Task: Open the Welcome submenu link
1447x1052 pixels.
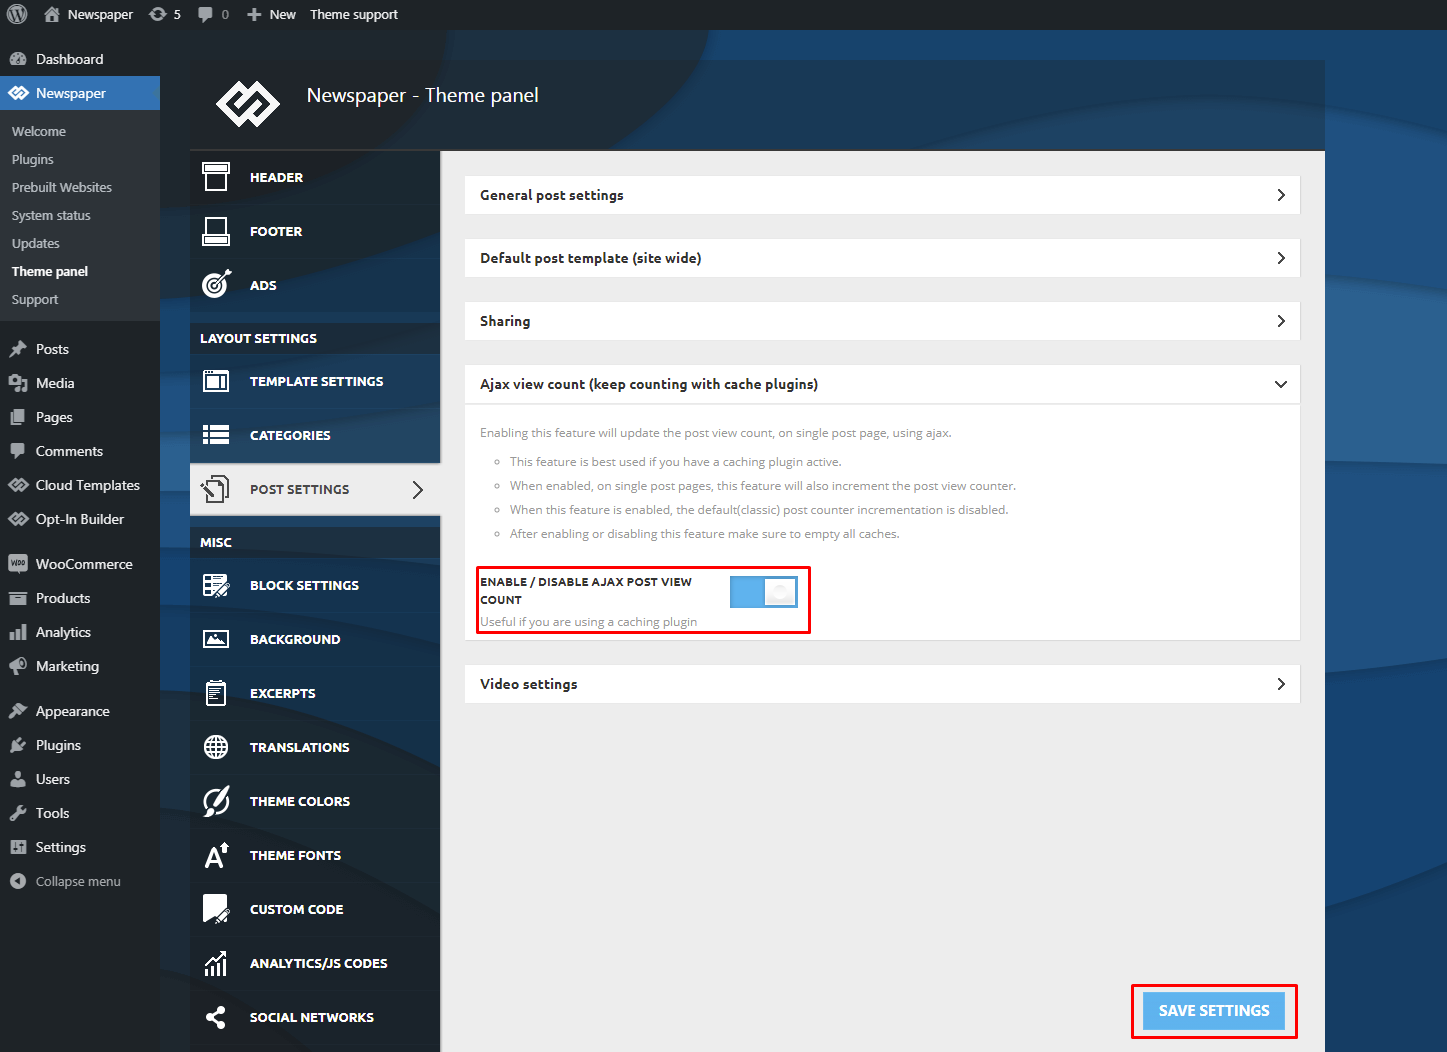Action: point(39,131)
